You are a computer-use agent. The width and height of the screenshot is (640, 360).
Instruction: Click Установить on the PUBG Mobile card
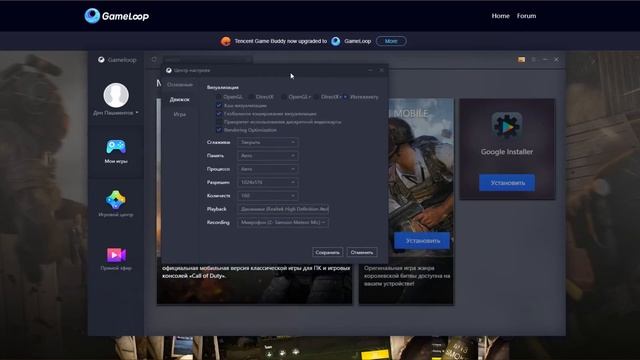coord(422,241)
